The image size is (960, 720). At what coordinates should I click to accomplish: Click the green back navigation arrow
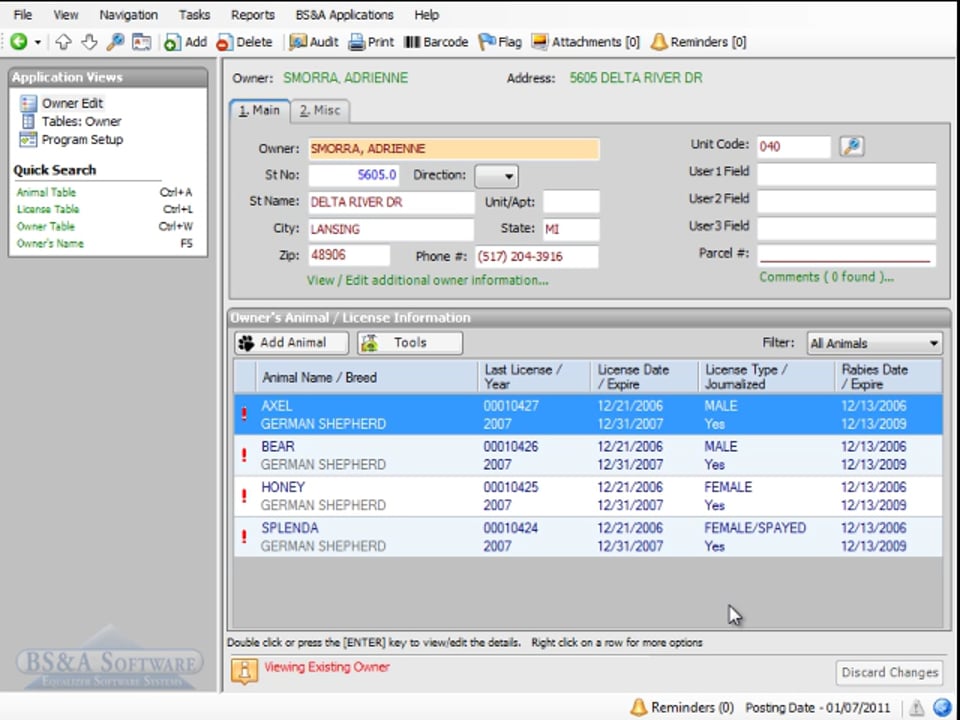pyautogui.click(x=19, y=42)
